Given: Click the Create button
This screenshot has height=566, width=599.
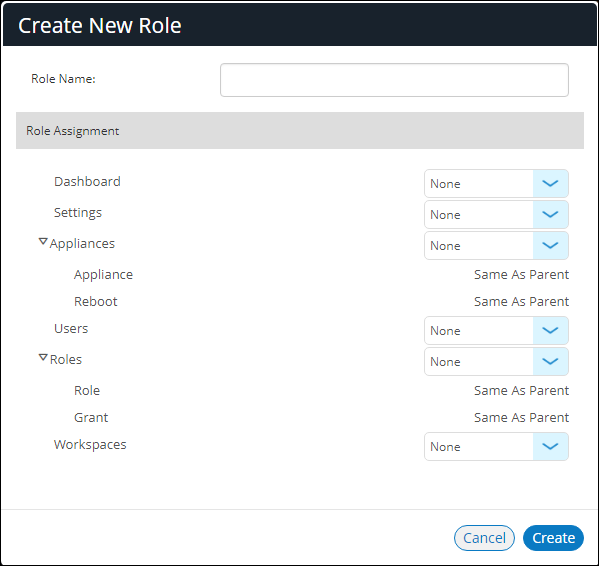Looking at the screenshot, I should pos(553,538).
